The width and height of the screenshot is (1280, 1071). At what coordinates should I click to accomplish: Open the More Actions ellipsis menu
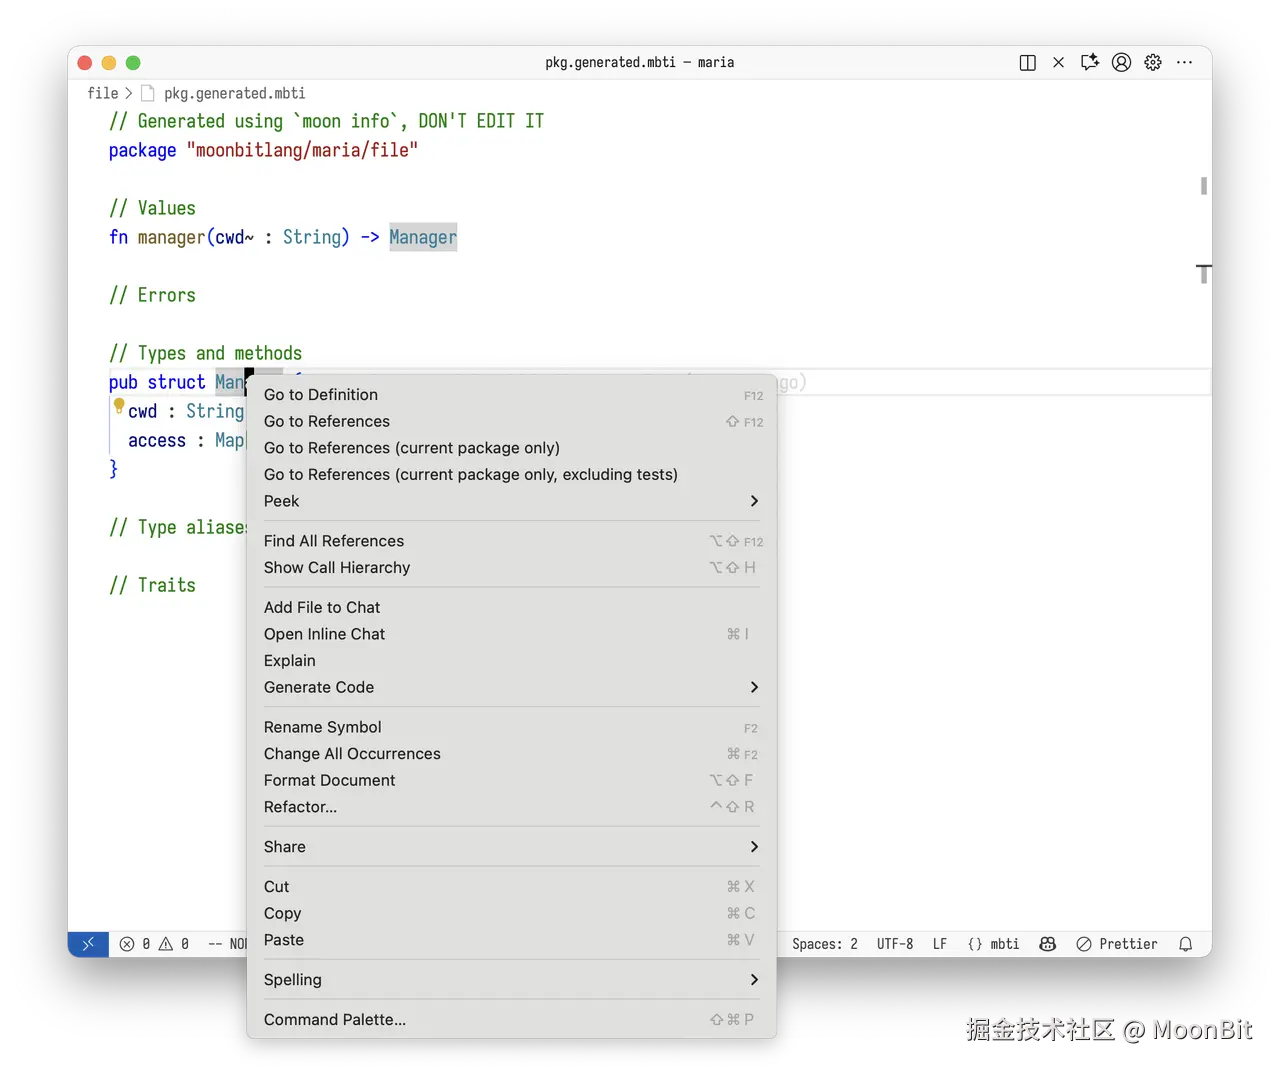pyautogui.click(x=1185, y=63)
